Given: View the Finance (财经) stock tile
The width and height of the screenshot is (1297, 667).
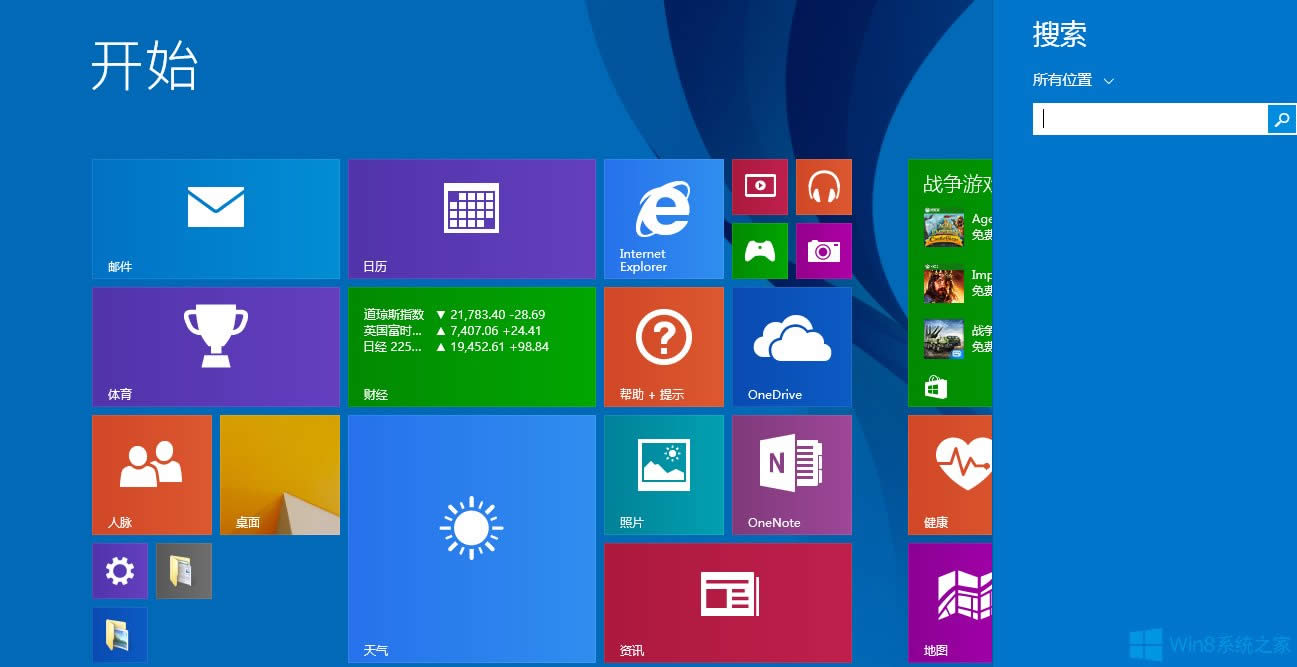Looking at the screenshot, I should (471, 346).
